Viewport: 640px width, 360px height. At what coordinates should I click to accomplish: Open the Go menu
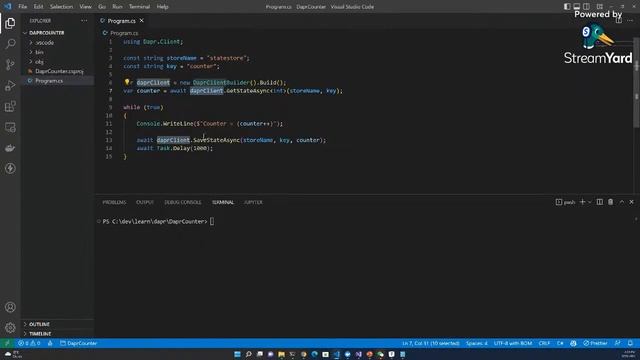(x=102, y=7)
